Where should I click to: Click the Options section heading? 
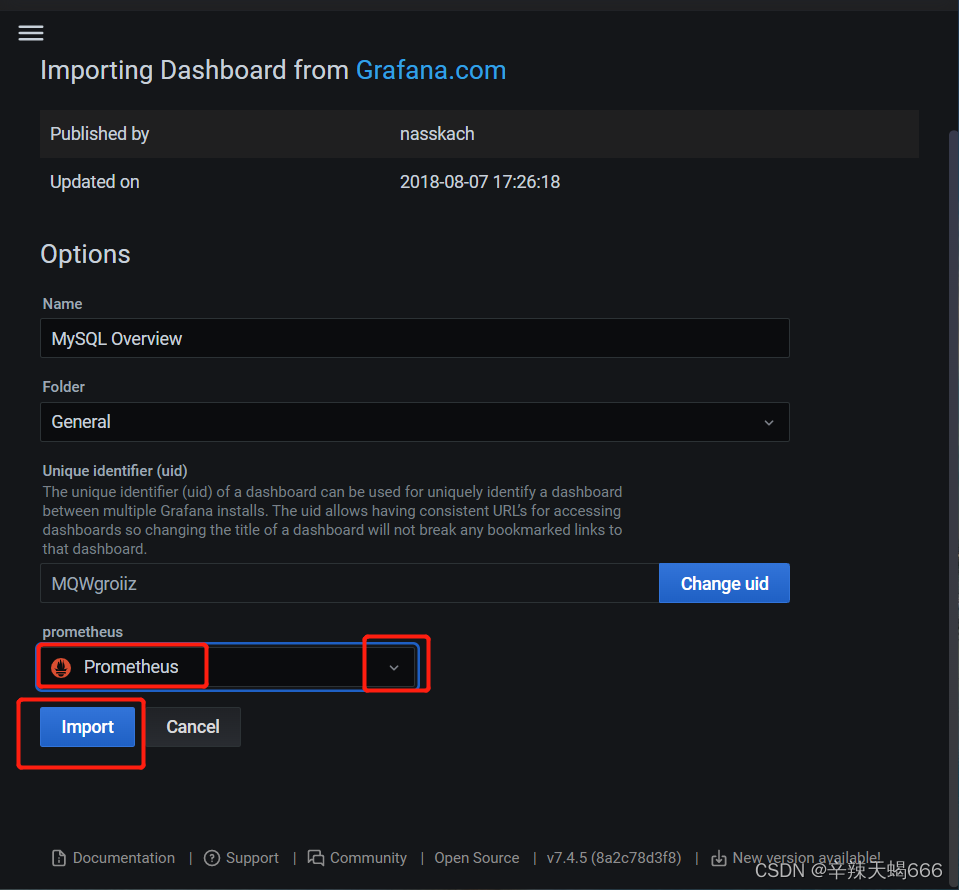[x=85, y=254]
